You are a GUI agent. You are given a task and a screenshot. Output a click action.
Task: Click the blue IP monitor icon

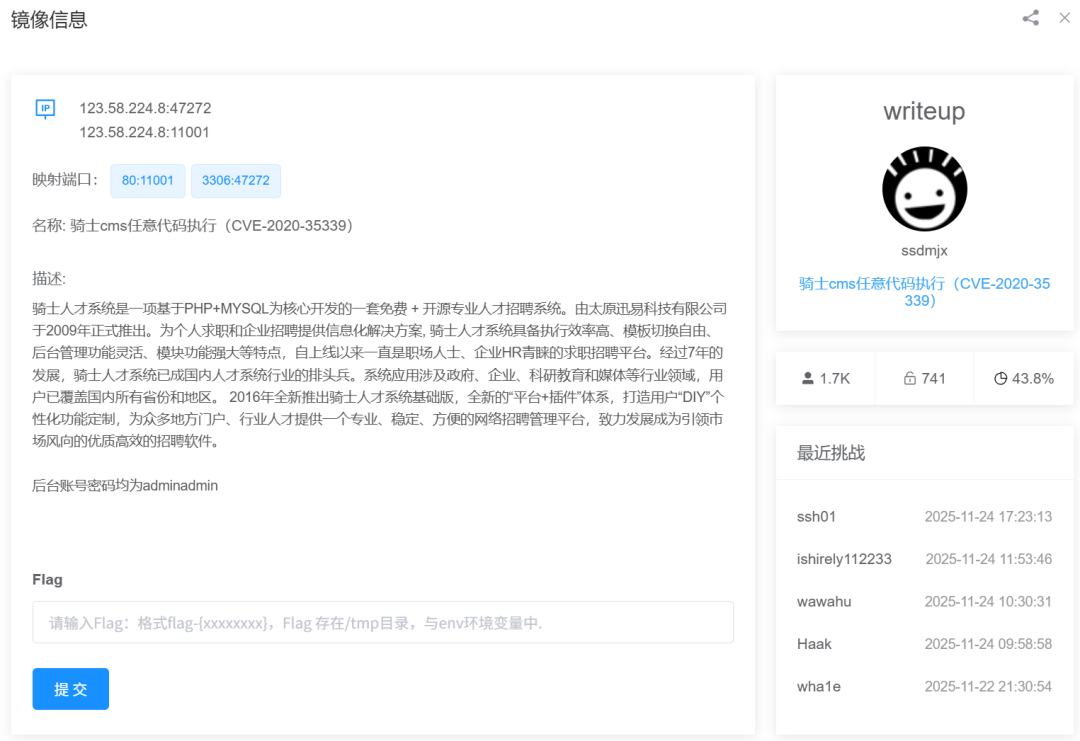pyautogui.click(x=45, y=109)
